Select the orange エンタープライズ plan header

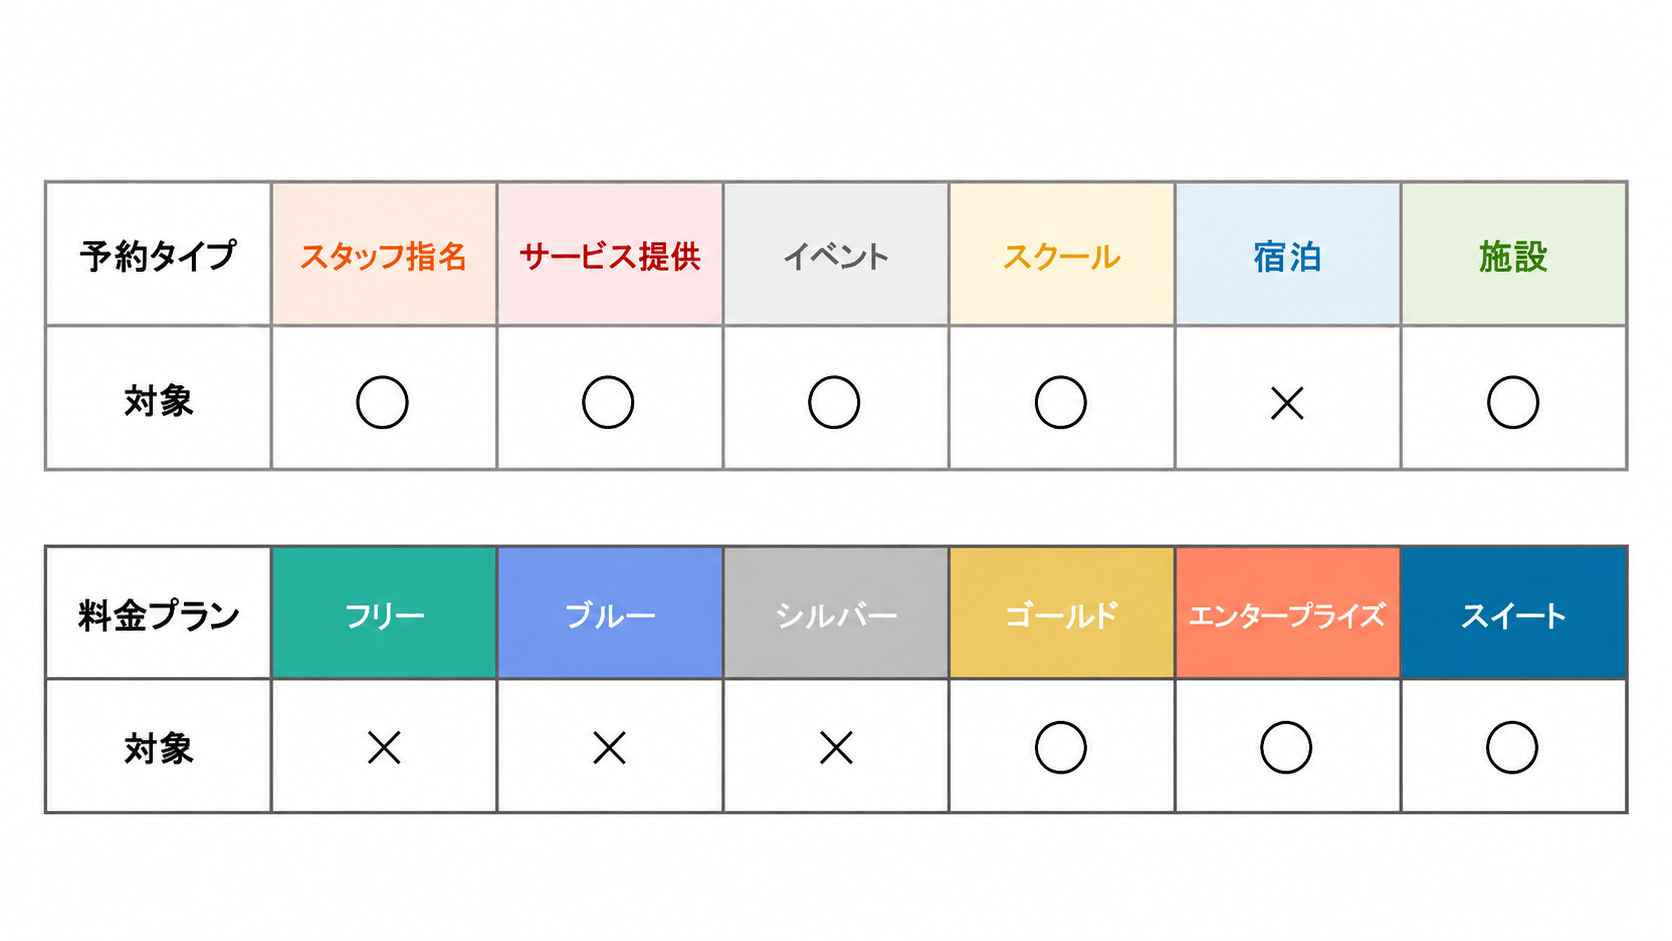tap(1287, 613)
